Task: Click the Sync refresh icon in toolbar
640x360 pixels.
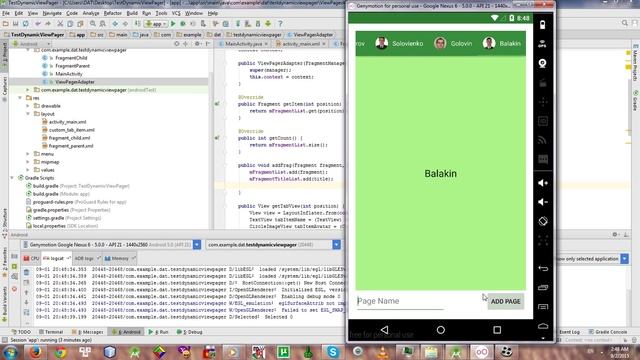Action: [x=25, y=24]
